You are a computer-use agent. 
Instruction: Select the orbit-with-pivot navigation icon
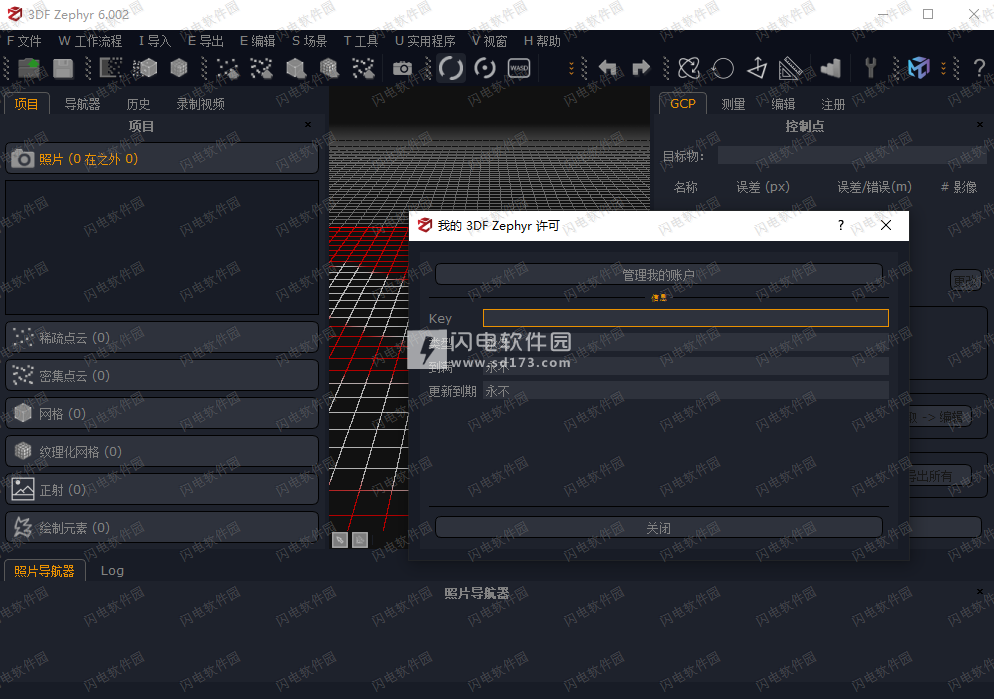pos(485,68)
